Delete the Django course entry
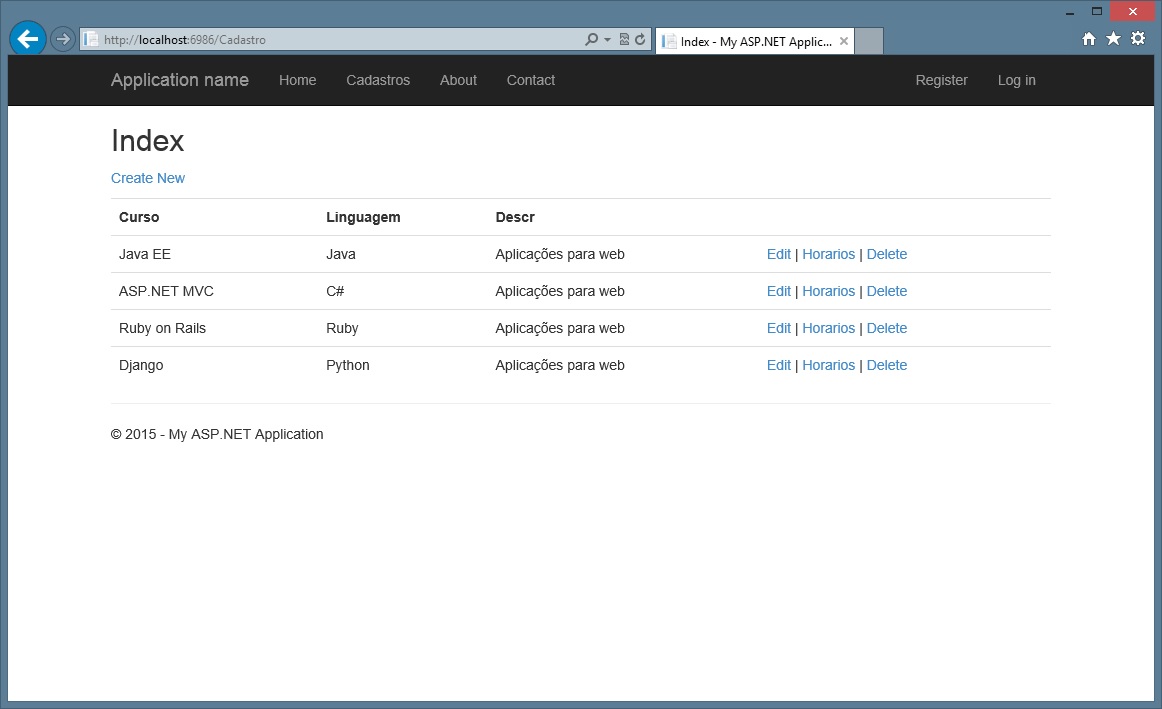1162x709 pixels. pos(886,365)
